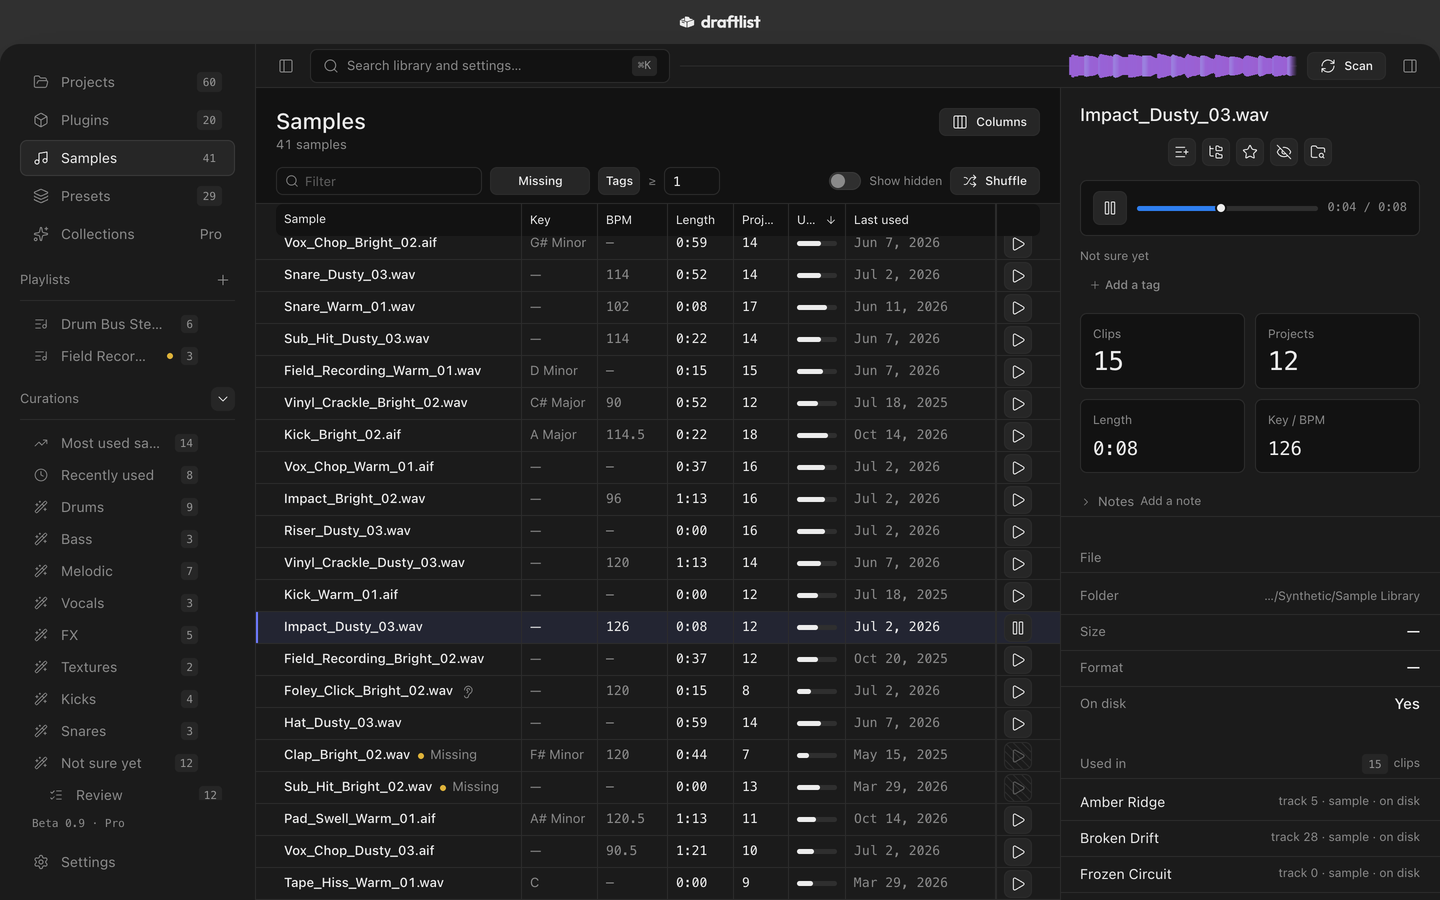Play the Kick_Bright_02.aif sample
Viewport: 1440px width, 900px height.
1018,436
